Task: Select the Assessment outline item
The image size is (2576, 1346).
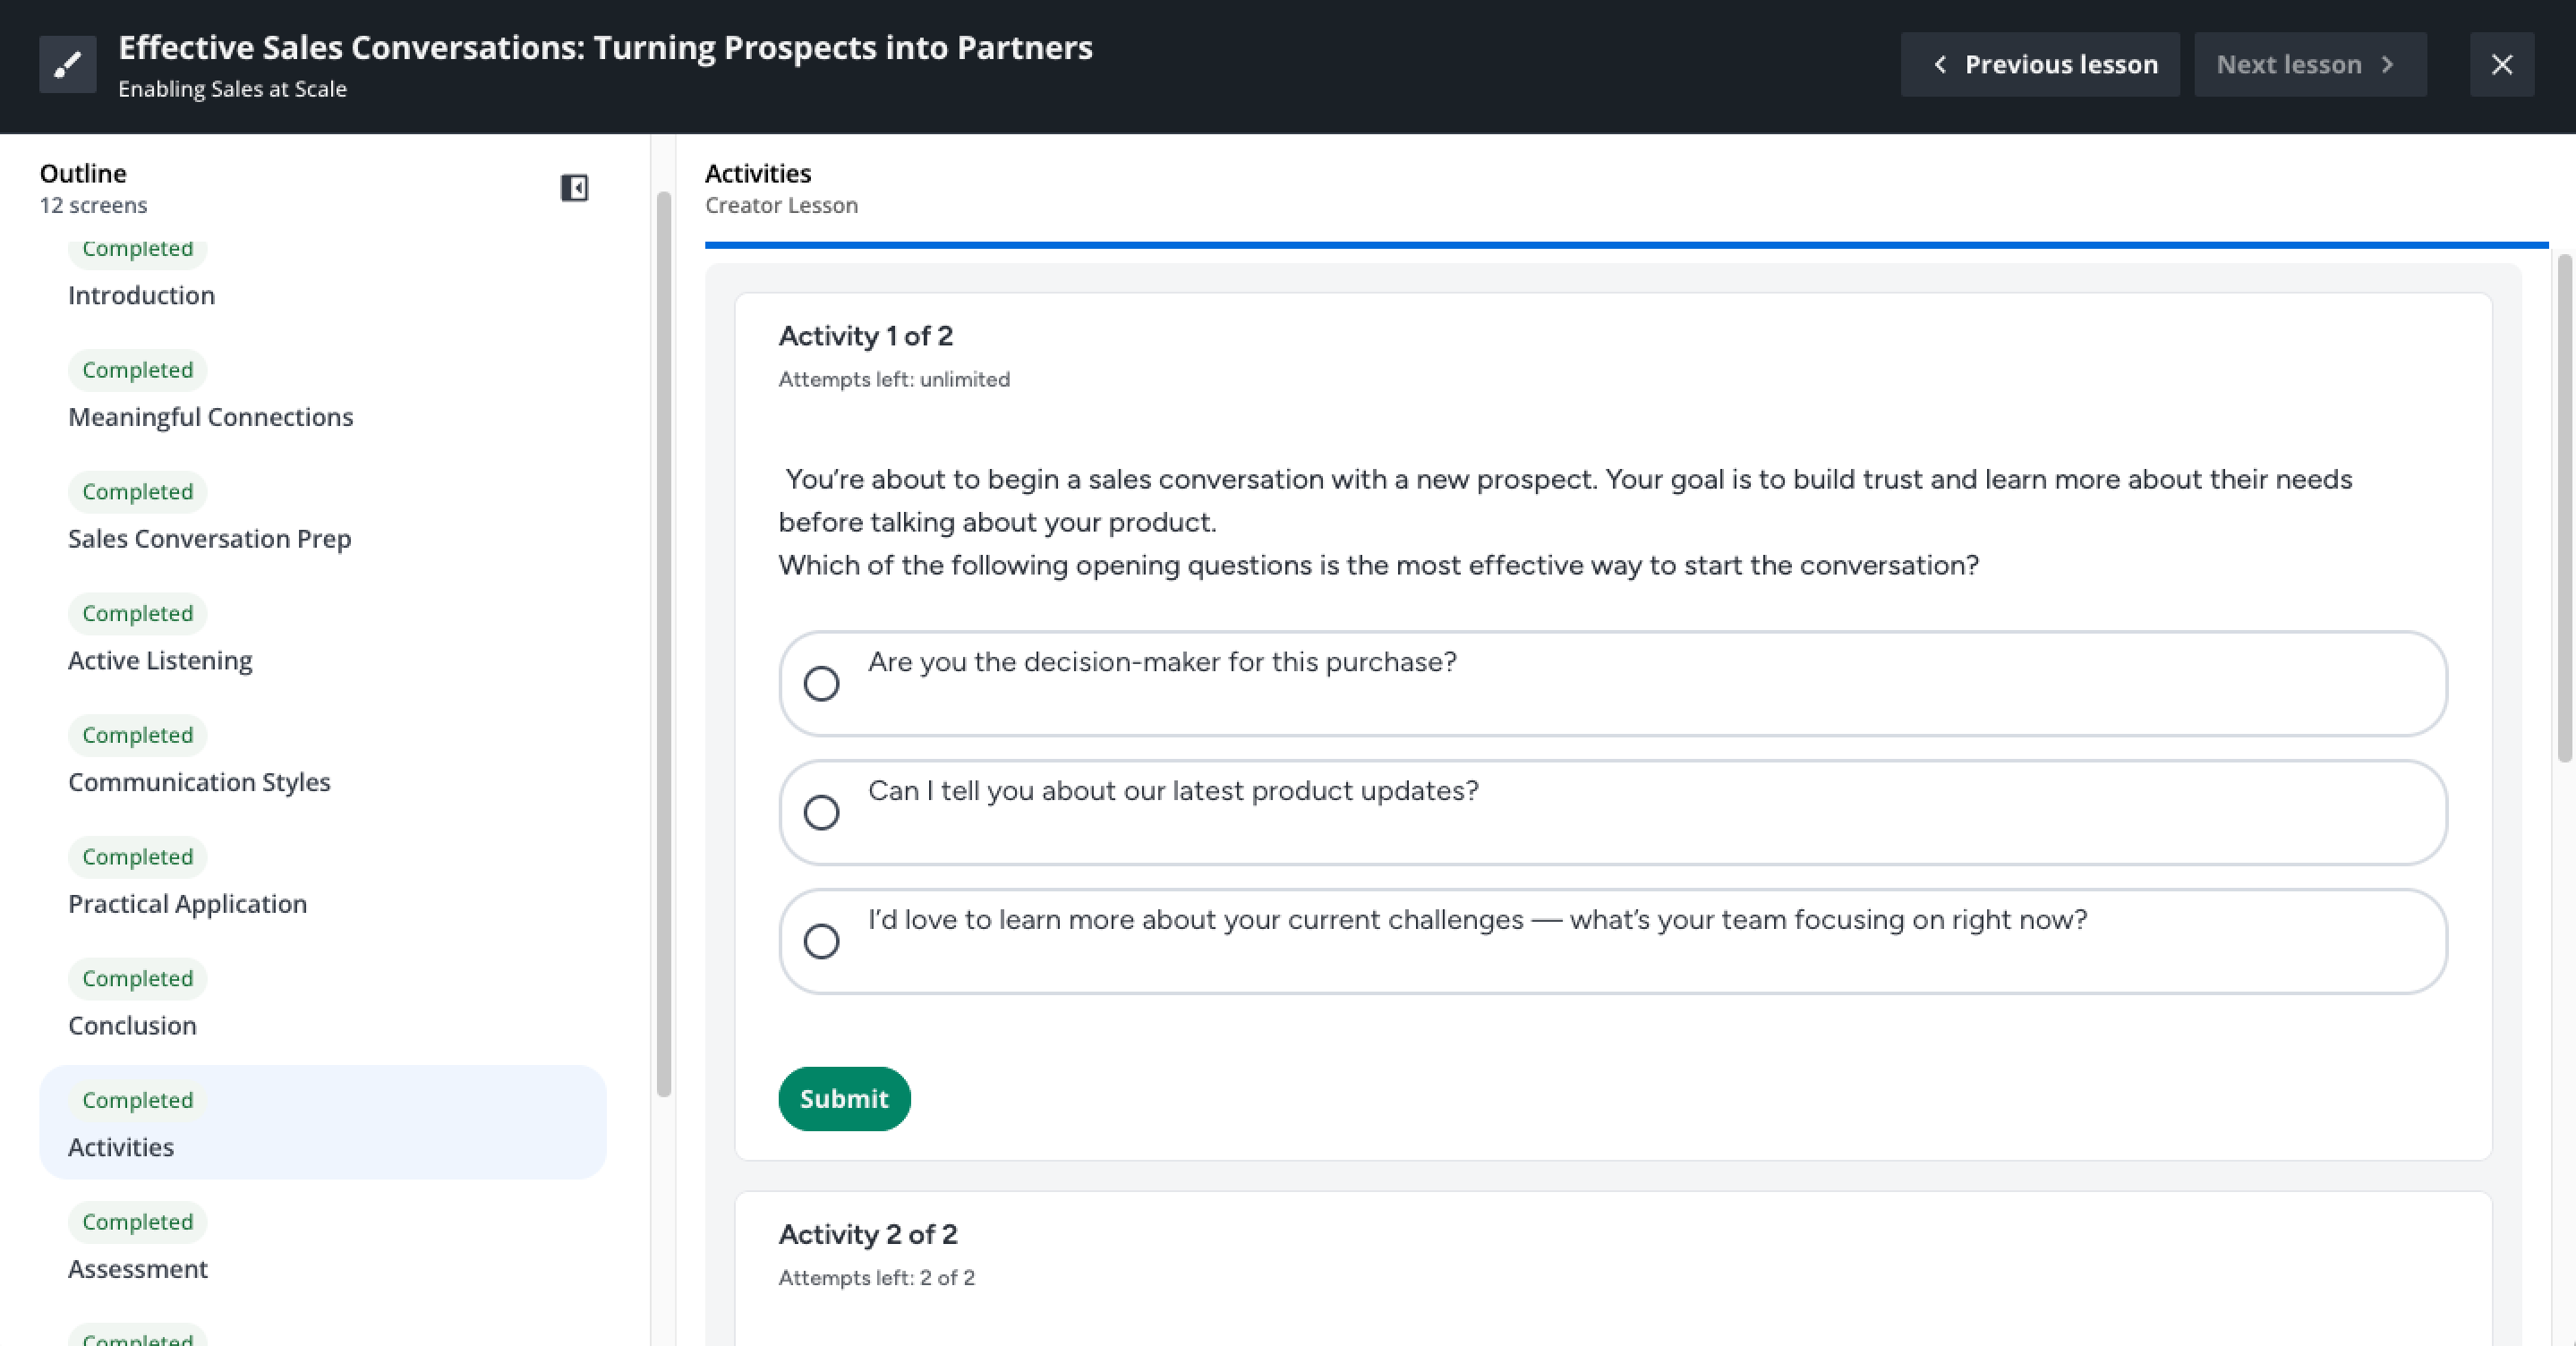Action: click(x=138, y=1269)
